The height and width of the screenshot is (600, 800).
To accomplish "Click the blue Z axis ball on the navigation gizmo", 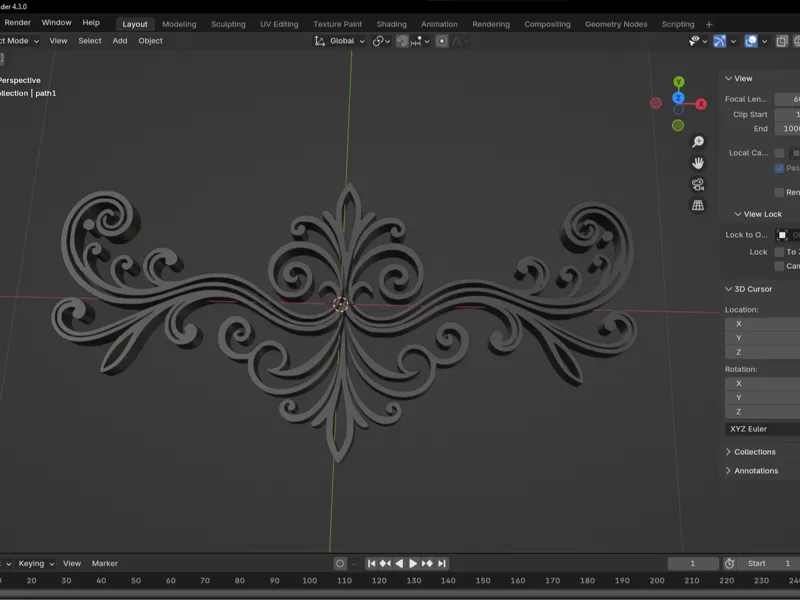I will [678, 97].
